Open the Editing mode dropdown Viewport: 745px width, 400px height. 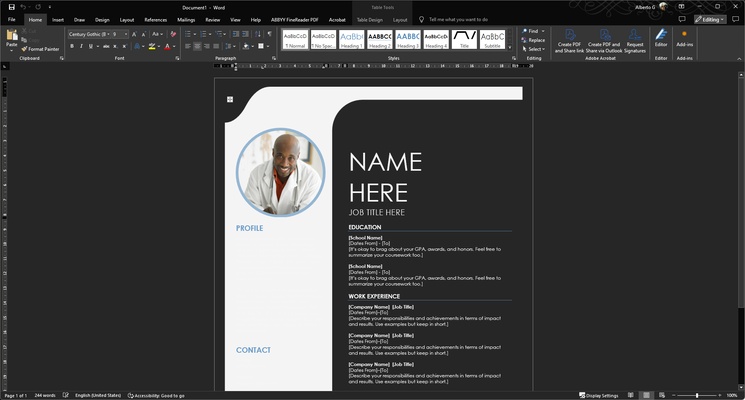pos(710,19)
